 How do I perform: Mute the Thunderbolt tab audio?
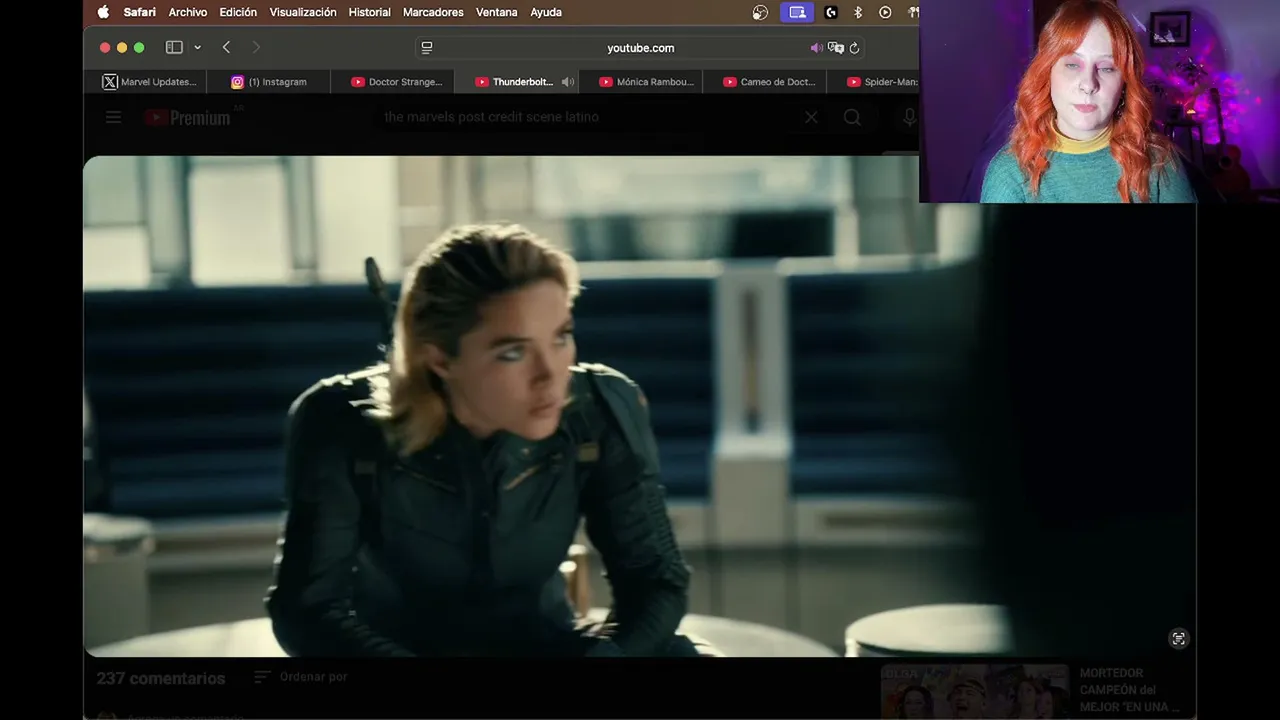pyautogui.click(x=567, y=82)
